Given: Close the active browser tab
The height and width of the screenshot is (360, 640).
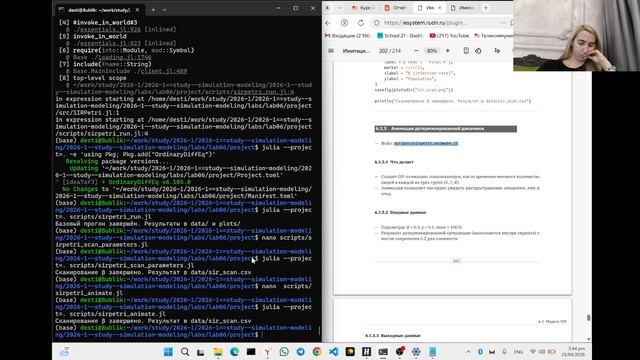Looking at the screenshot, I should pyautogui.click(x=440, y=8).
